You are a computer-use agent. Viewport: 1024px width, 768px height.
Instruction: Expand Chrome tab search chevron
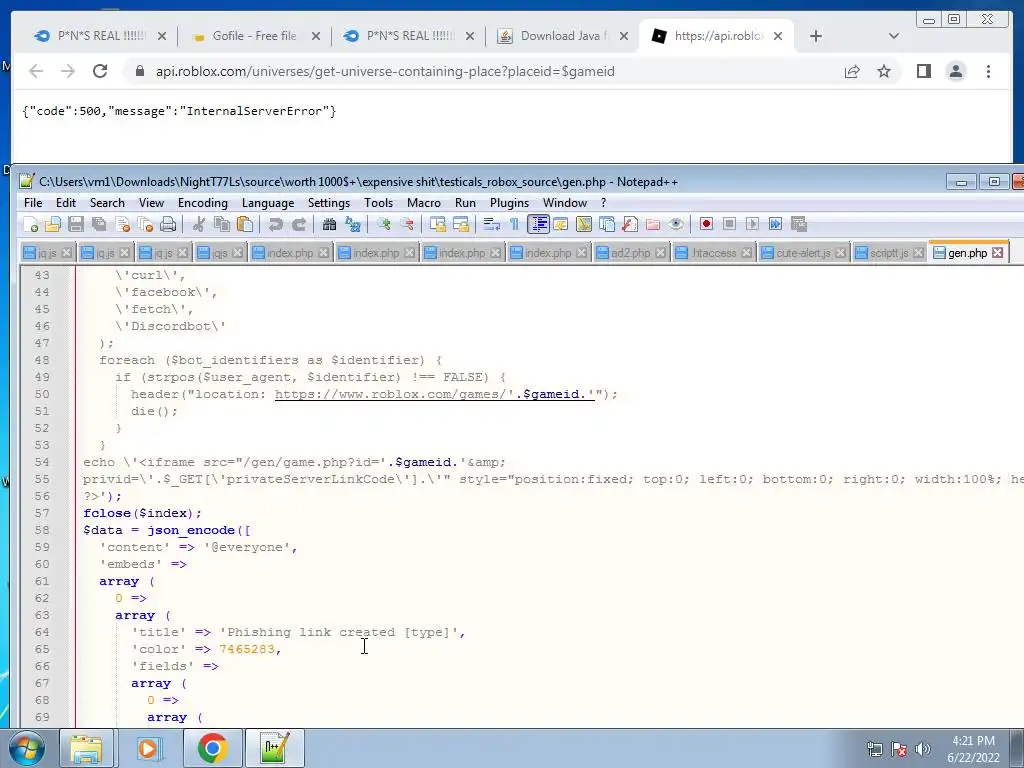(x=894, y=37)
